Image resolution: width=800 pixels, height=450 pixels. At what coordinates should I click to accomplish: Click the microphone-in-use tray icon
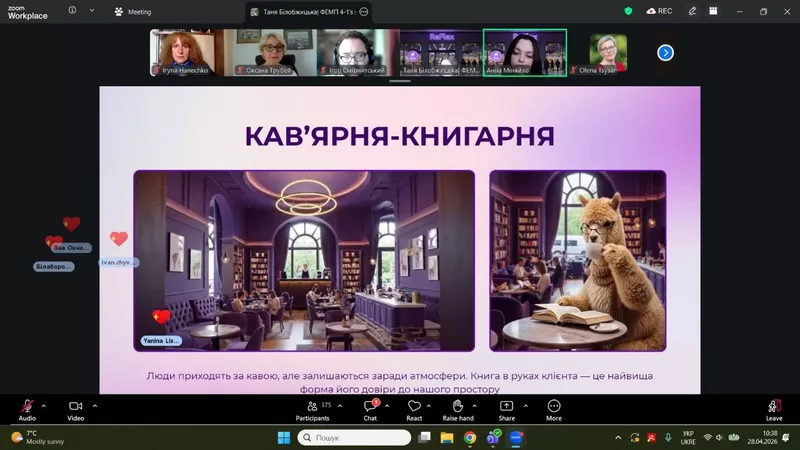668,438
